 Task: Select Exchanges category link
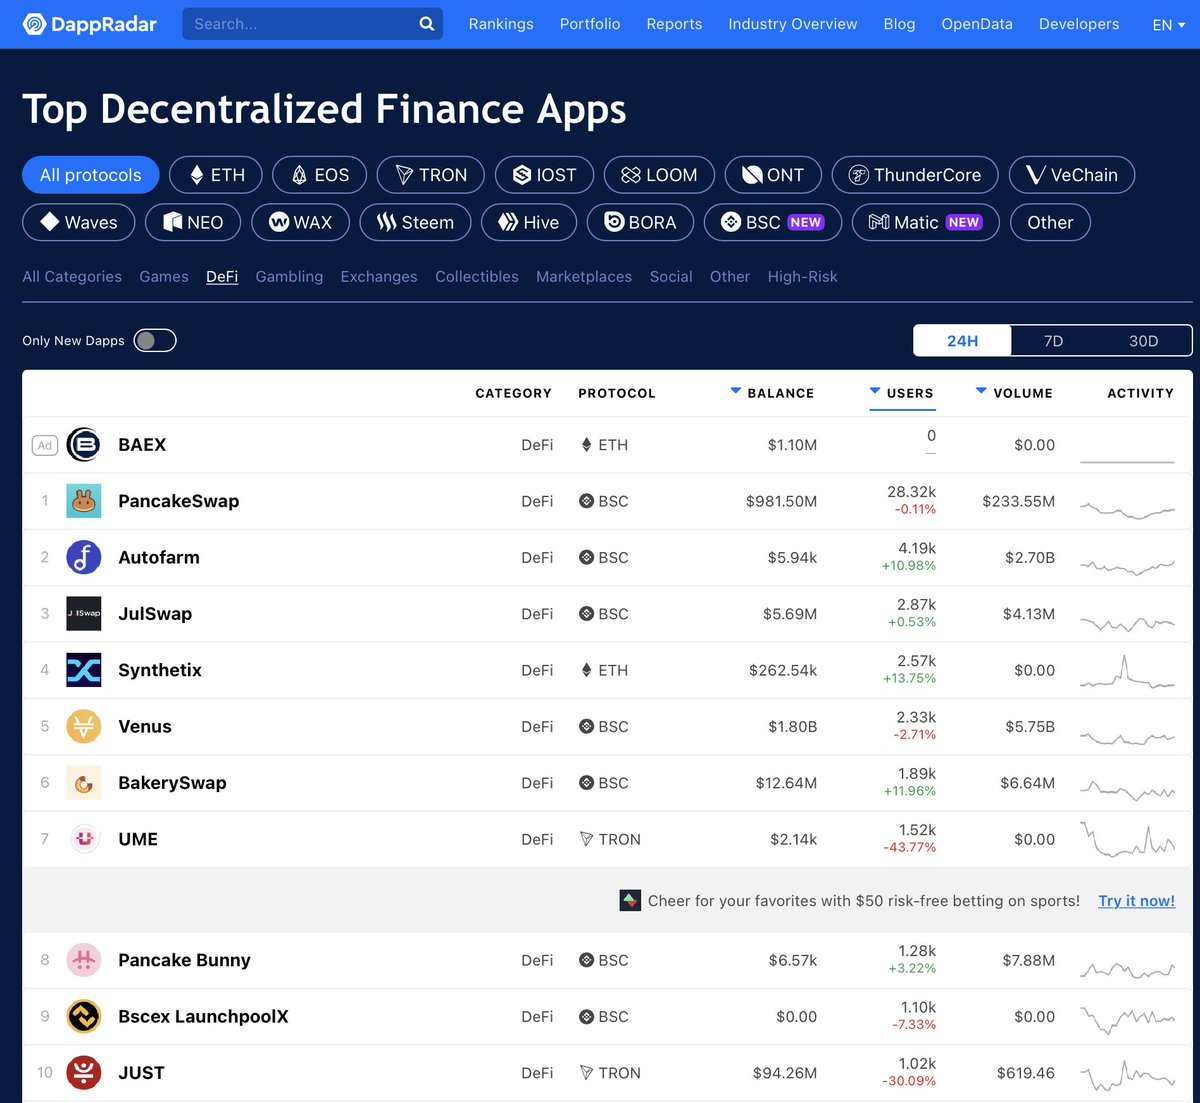click(x=379, y=277)
